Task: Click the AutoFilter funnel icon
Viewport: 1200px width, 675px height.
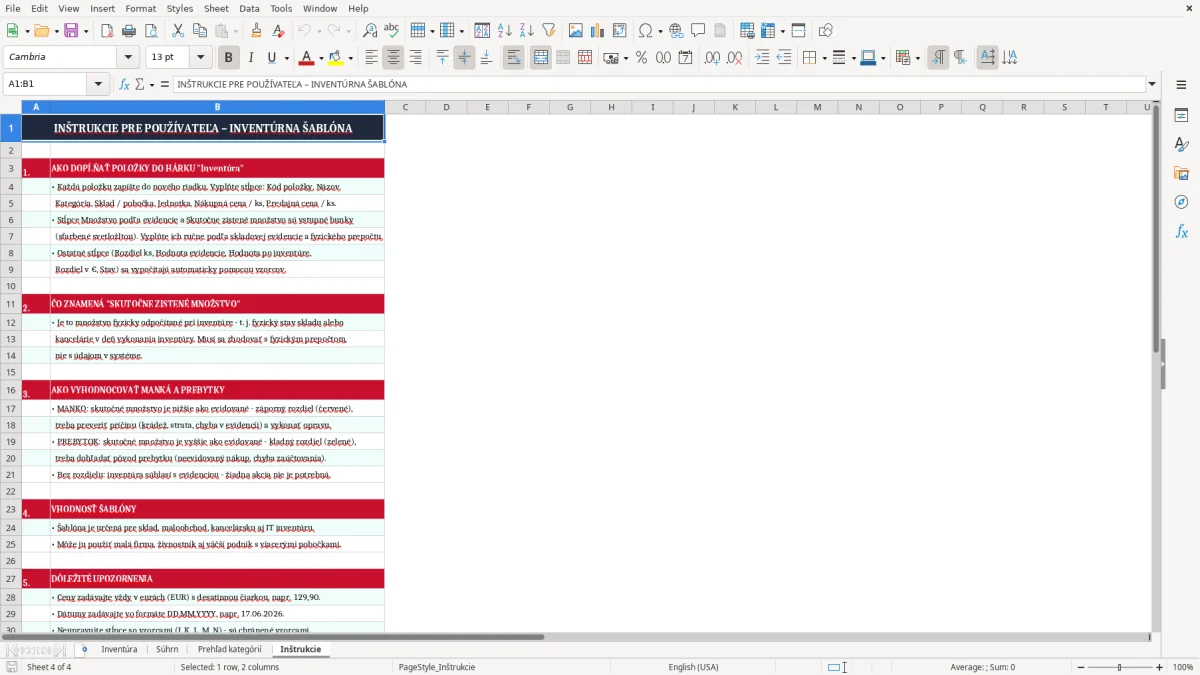Action: (x=548, y=31)
